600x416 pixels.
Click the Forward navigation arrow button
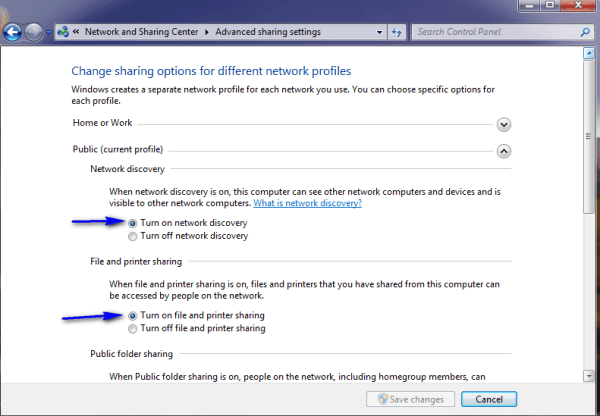pyautogui.click(x=35, y=32)
